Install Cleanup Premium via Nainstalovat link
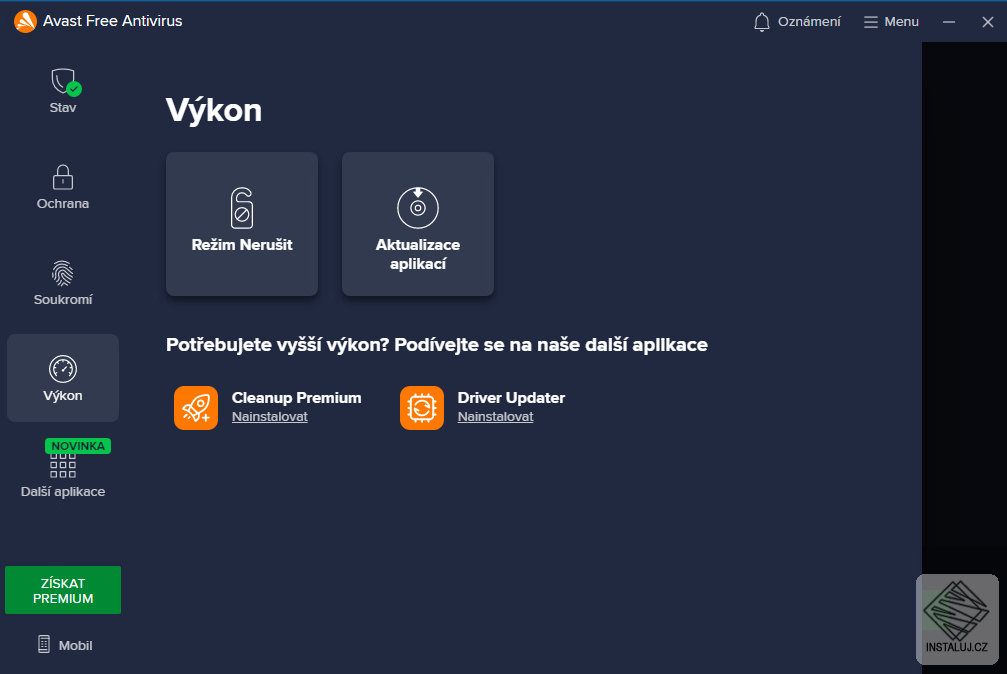 coord(270,416)
